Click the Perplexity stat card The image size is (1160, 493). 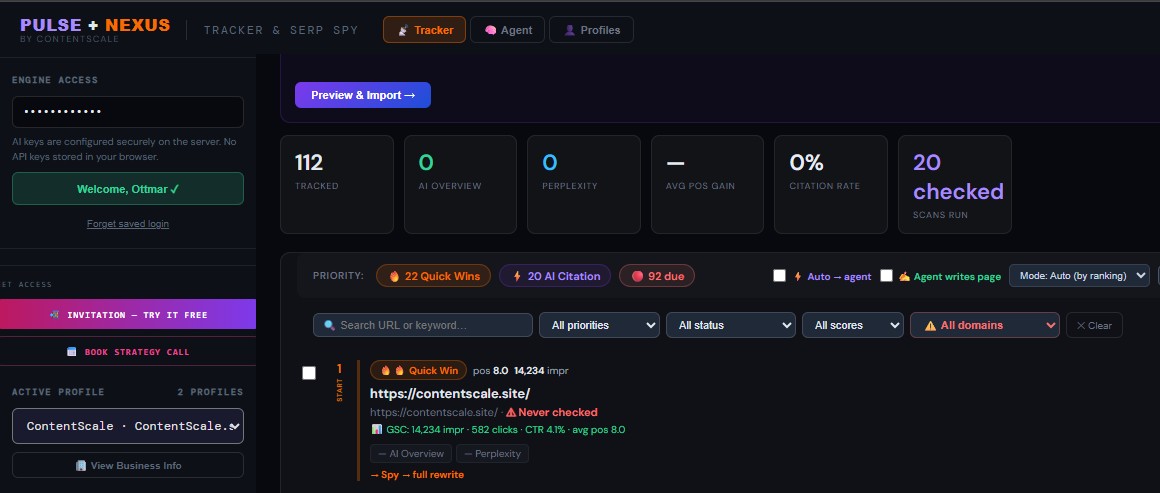[584, 184]
